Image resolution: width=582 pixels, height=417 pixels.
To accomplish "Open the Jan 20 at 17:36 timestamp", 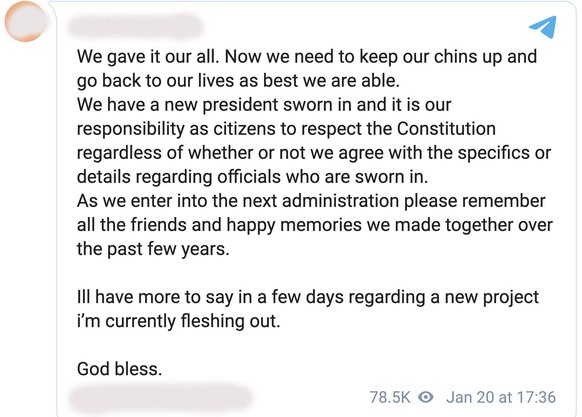I will point(501,397).
